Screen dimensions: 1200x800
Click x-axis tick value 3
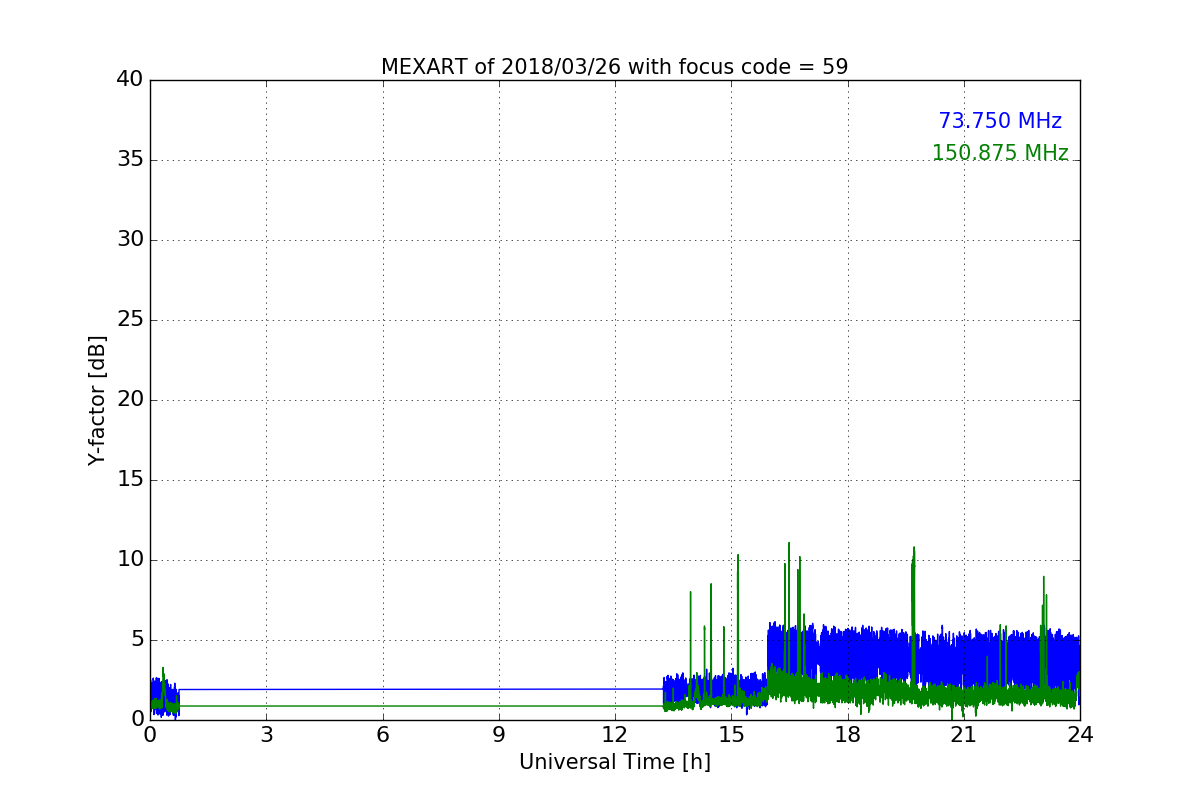click(266, 735)
